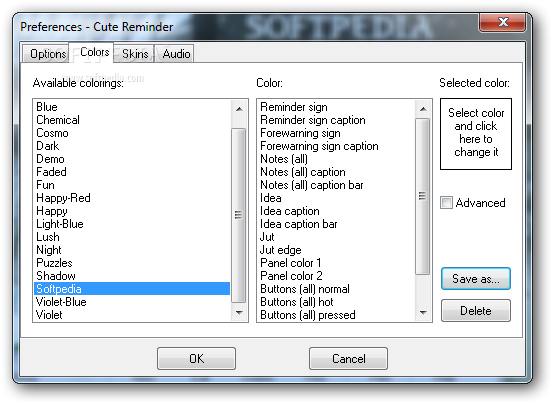Cancel the Preferences dialog
Screen dimensions: 553x404
coord(348,359)
